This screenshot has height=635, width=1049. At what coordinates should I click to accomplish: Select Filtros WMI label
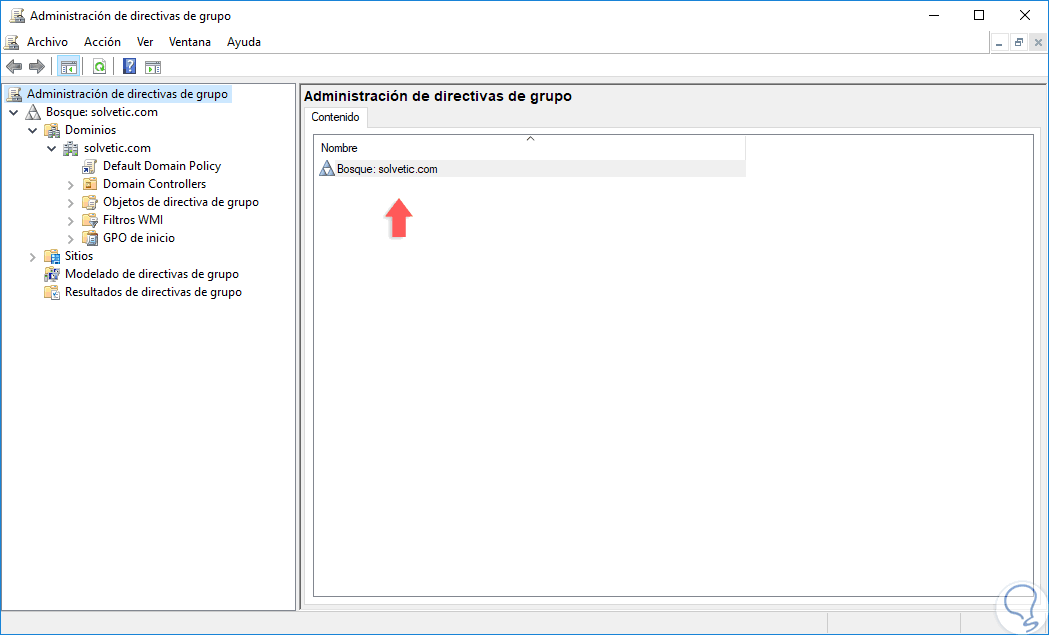[x=133, y=220]
